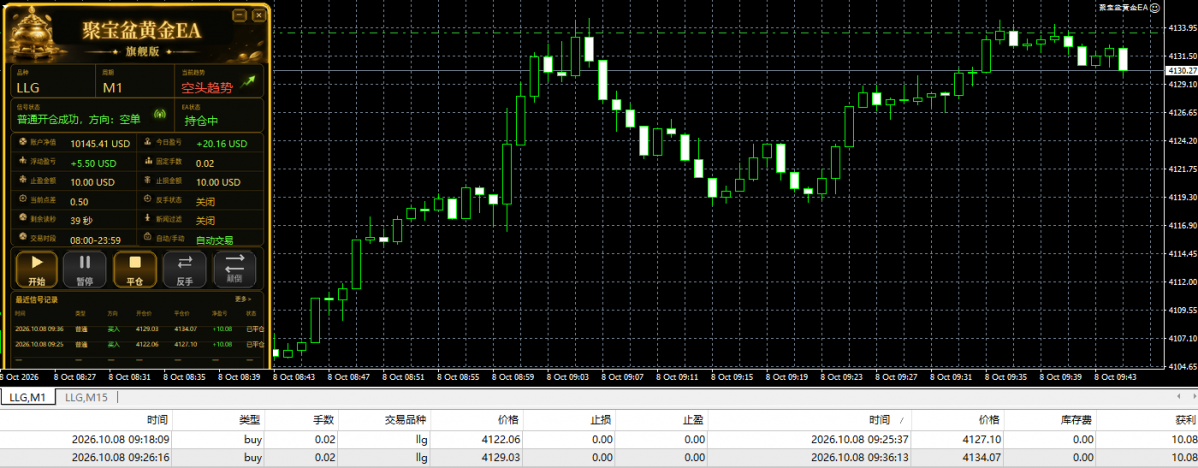This screenshot has width=1198, height=468.
Task: Click the signal record dated 2026.10.08 09:36
Action: pyautogui.click(x=138, y=328)
